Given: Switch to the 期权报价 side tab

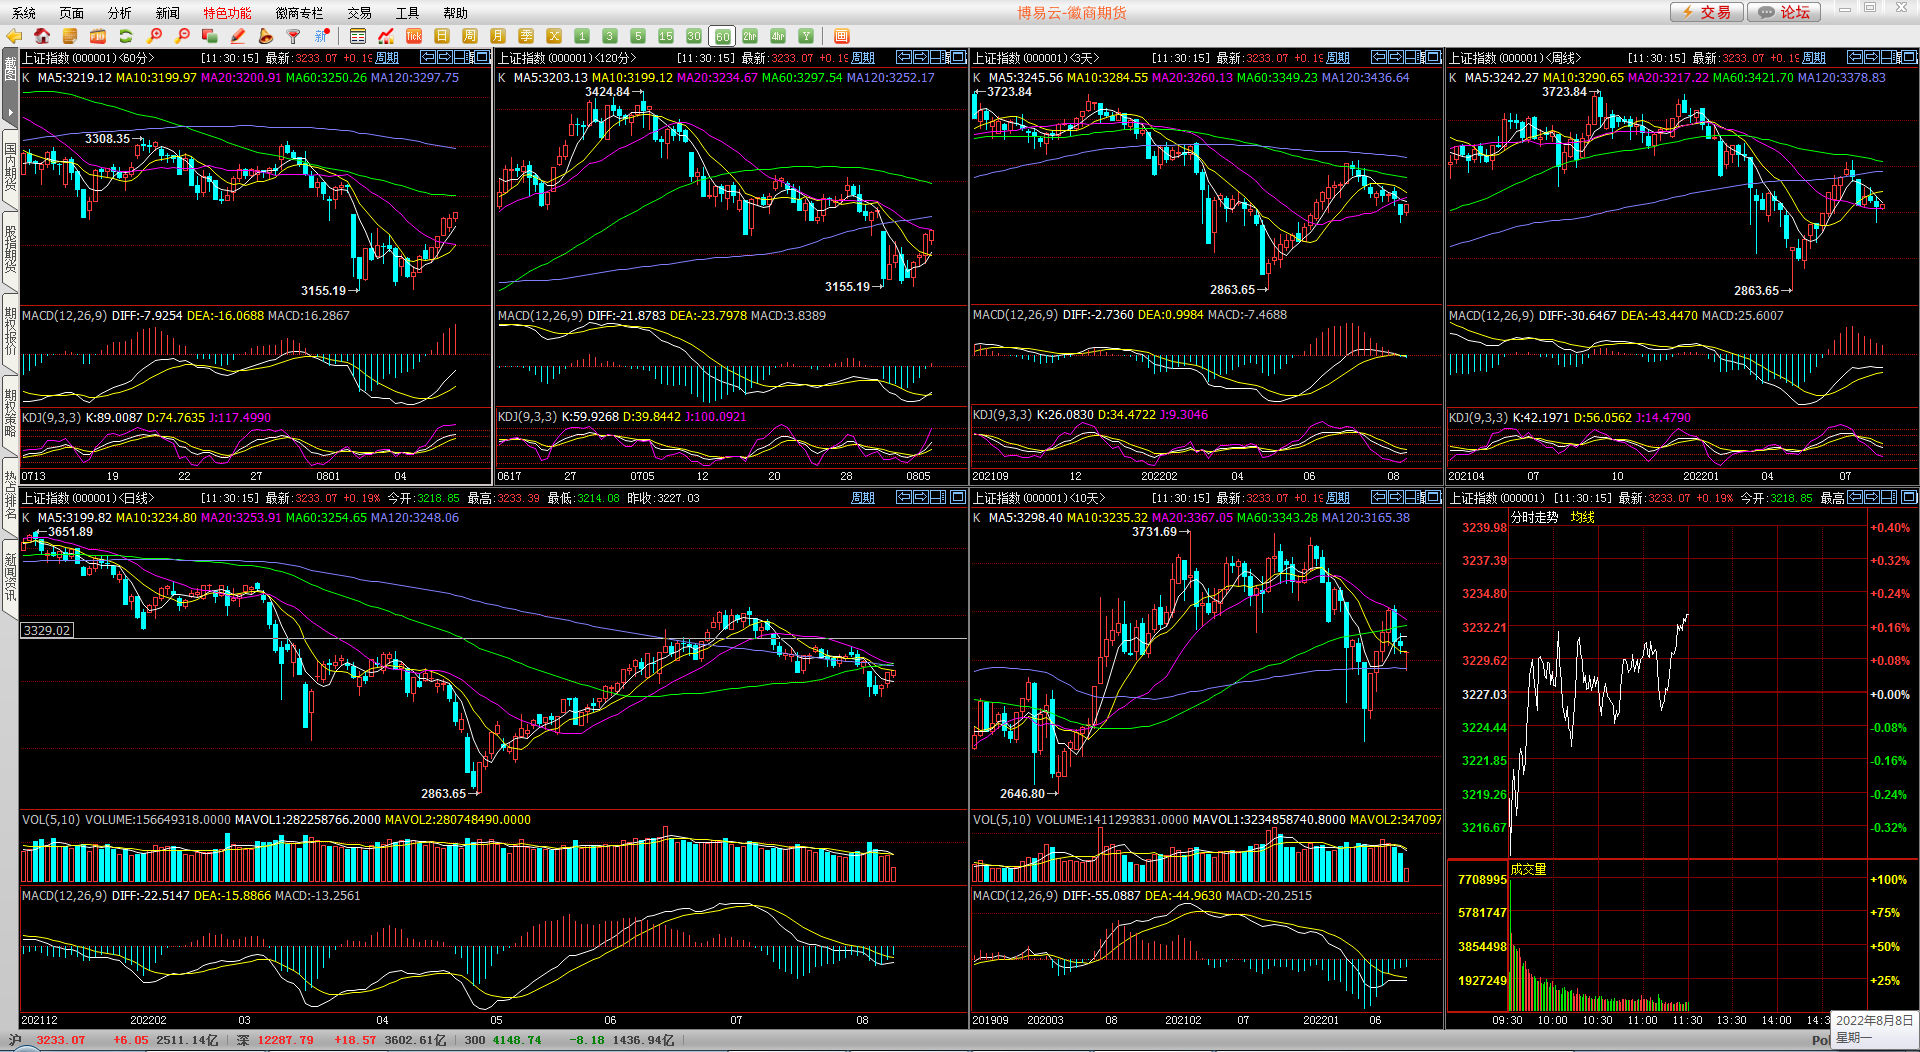Looking at the screenshot, I should [x=10, y=331].
